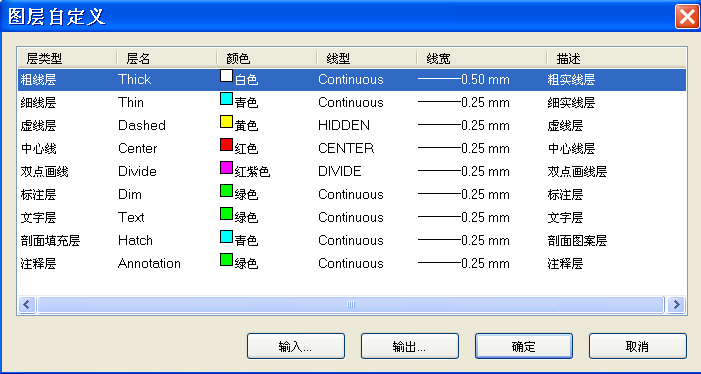Sort by the 层类型 column header
The width and height of the screenshot is (701, 374).
click(x=68, y=58)
